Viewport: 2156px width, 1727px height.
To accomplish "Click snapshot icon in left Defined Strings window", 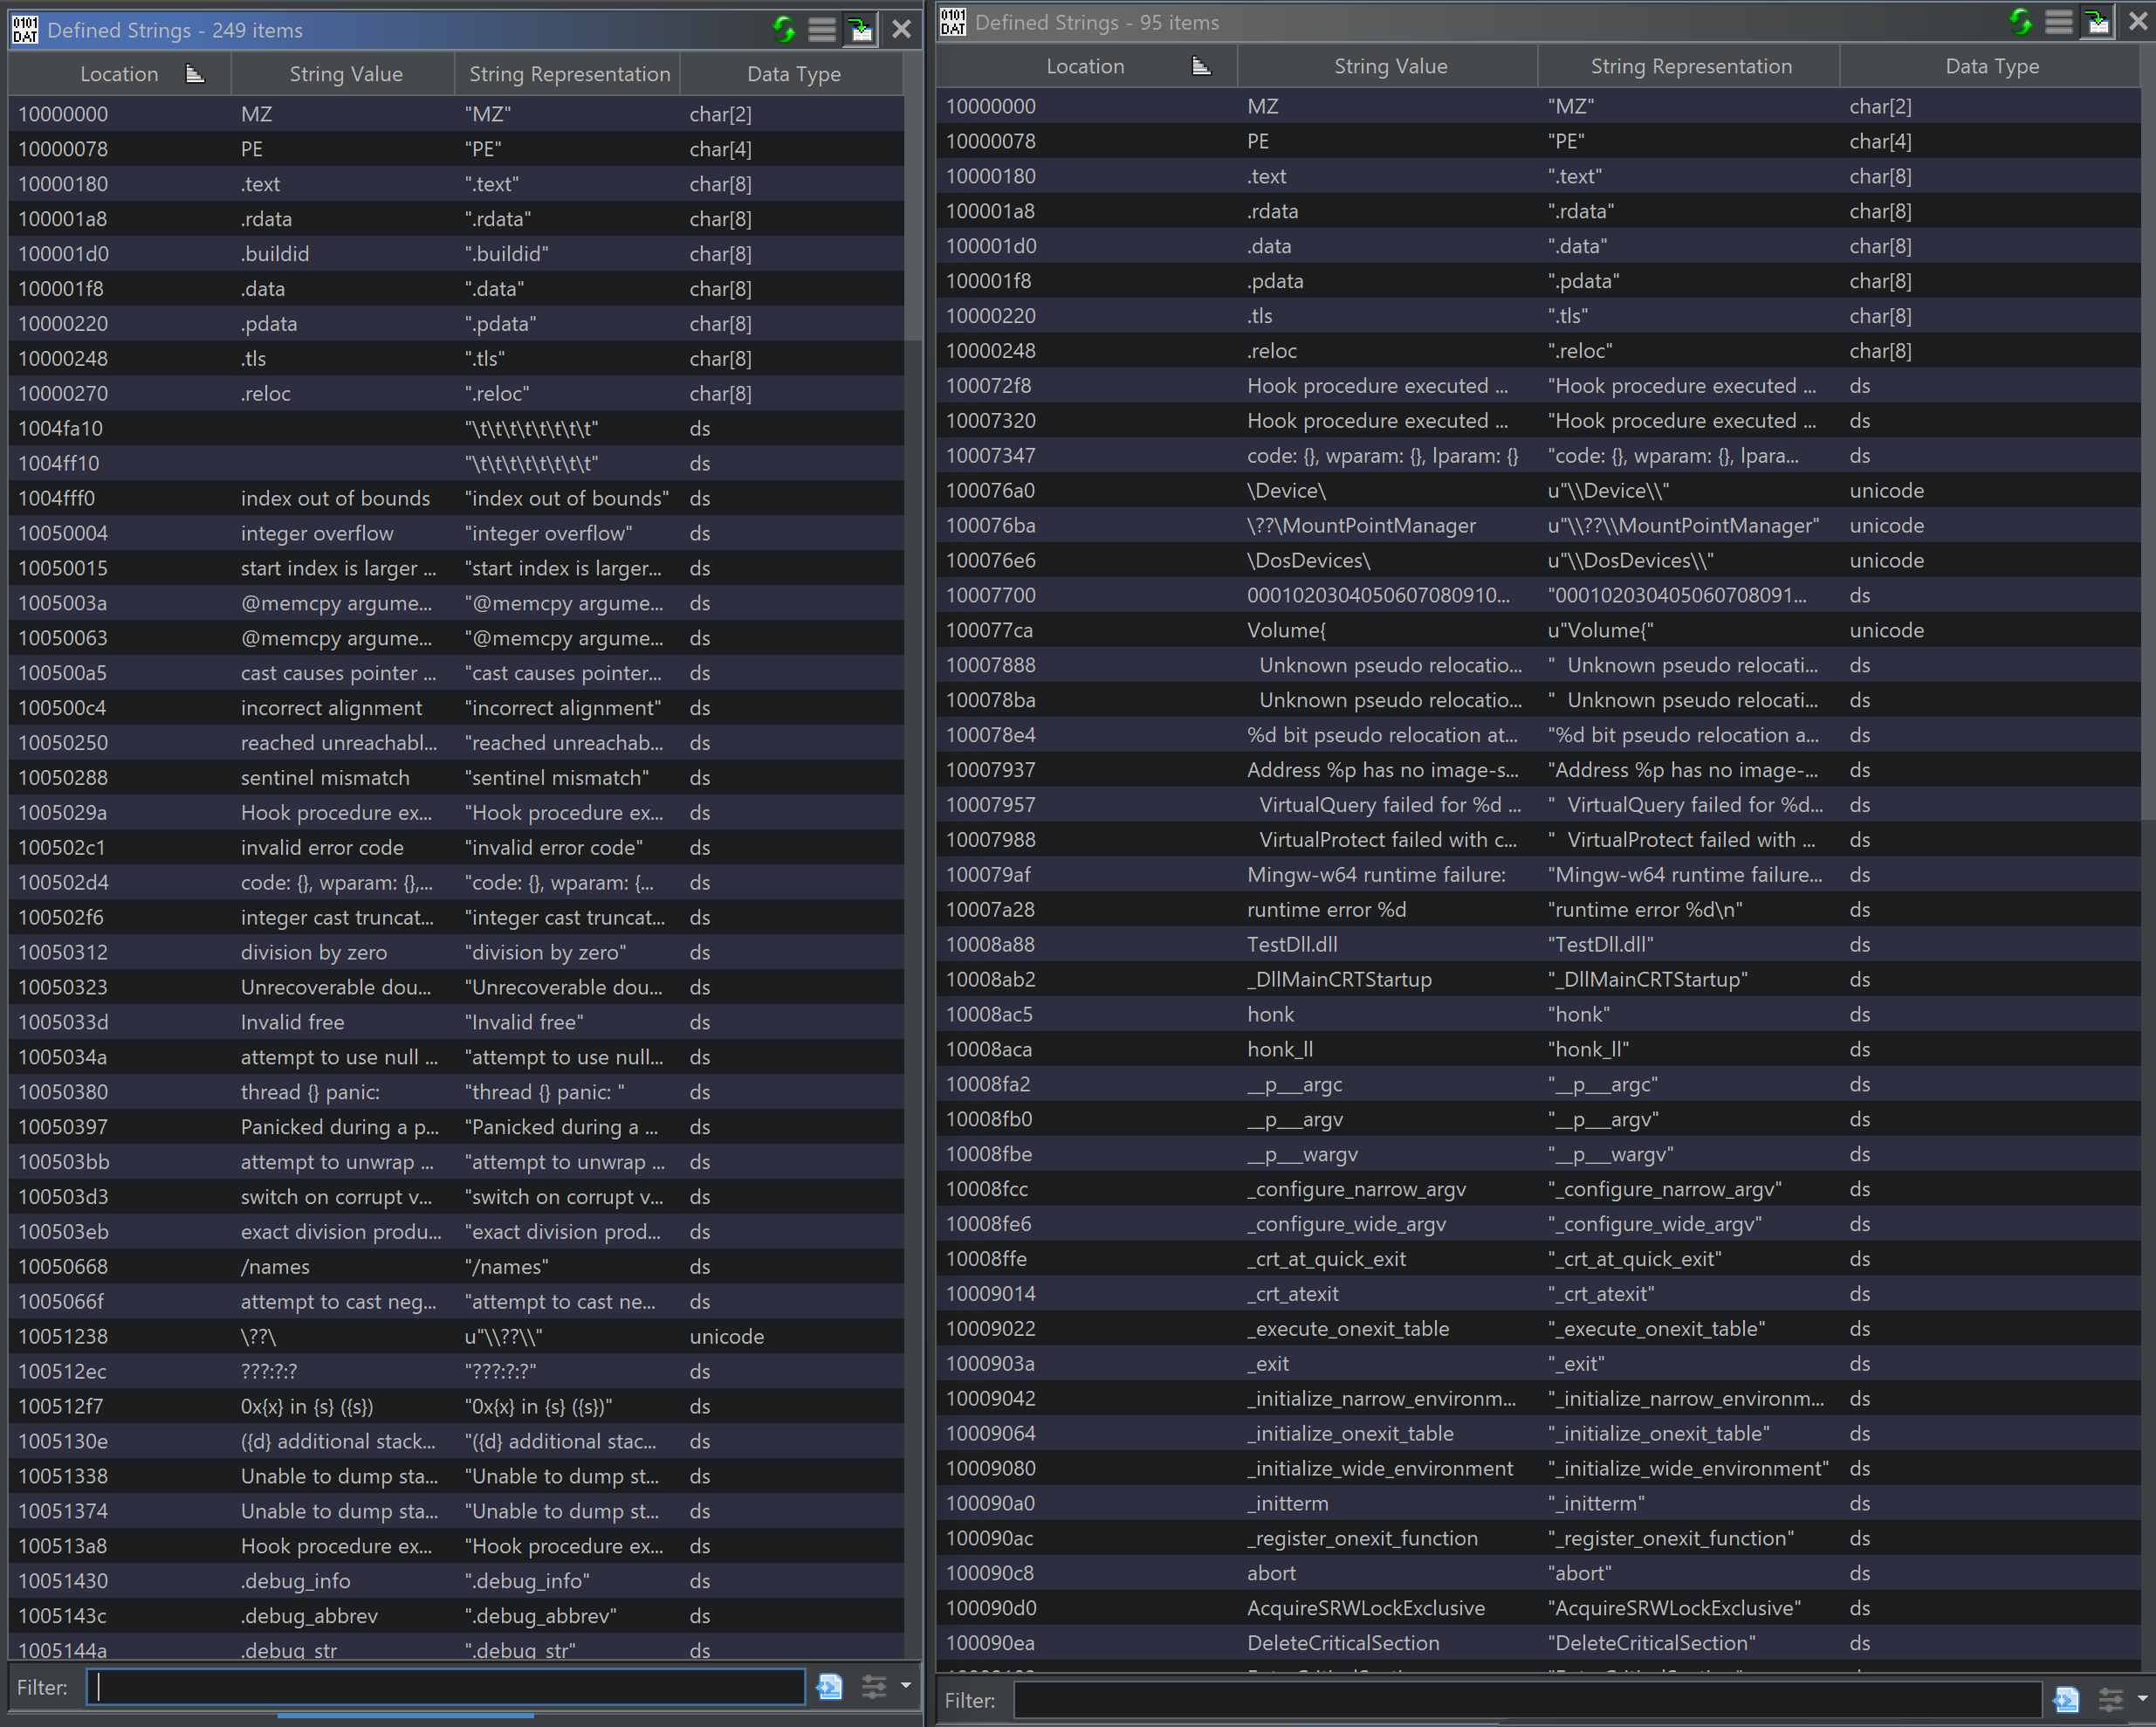I will pyautogui.click(x=861, y=30).
